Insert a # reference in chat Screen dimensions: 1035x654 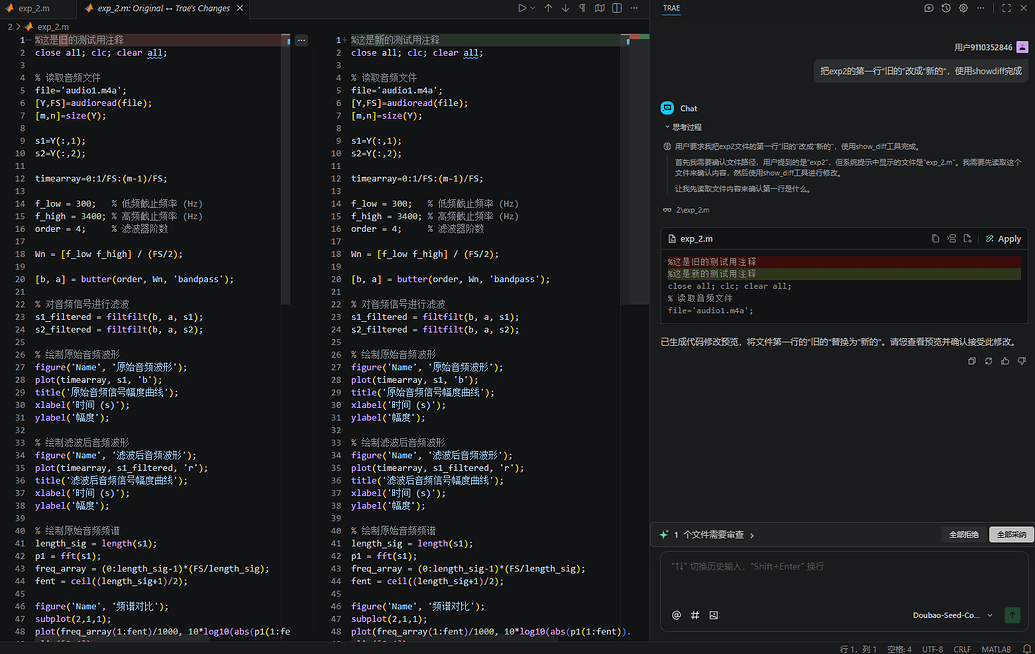click(x=694, y=615)
